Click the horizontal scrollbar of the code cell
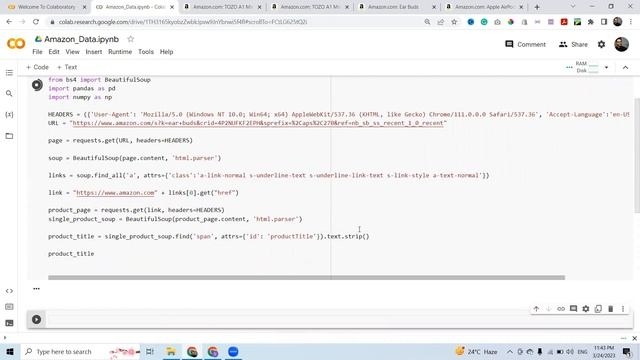This screenshot has height=360, width=640. click(307, 278)
